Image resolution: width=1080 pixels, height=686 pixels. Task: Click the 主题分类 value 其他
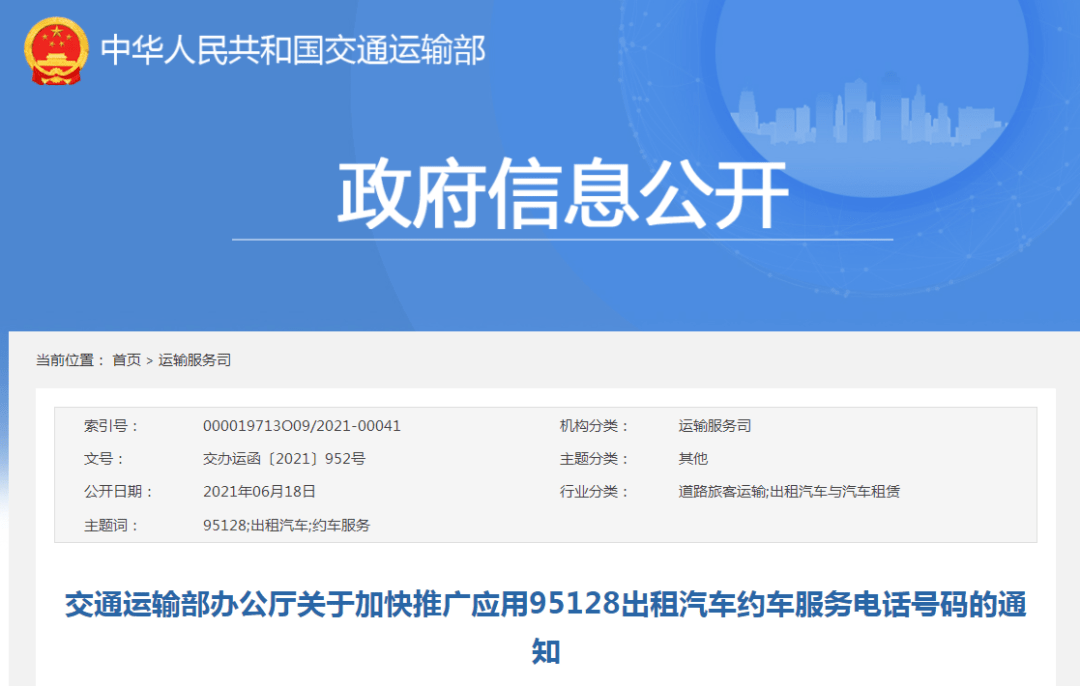tap(693, 459)
